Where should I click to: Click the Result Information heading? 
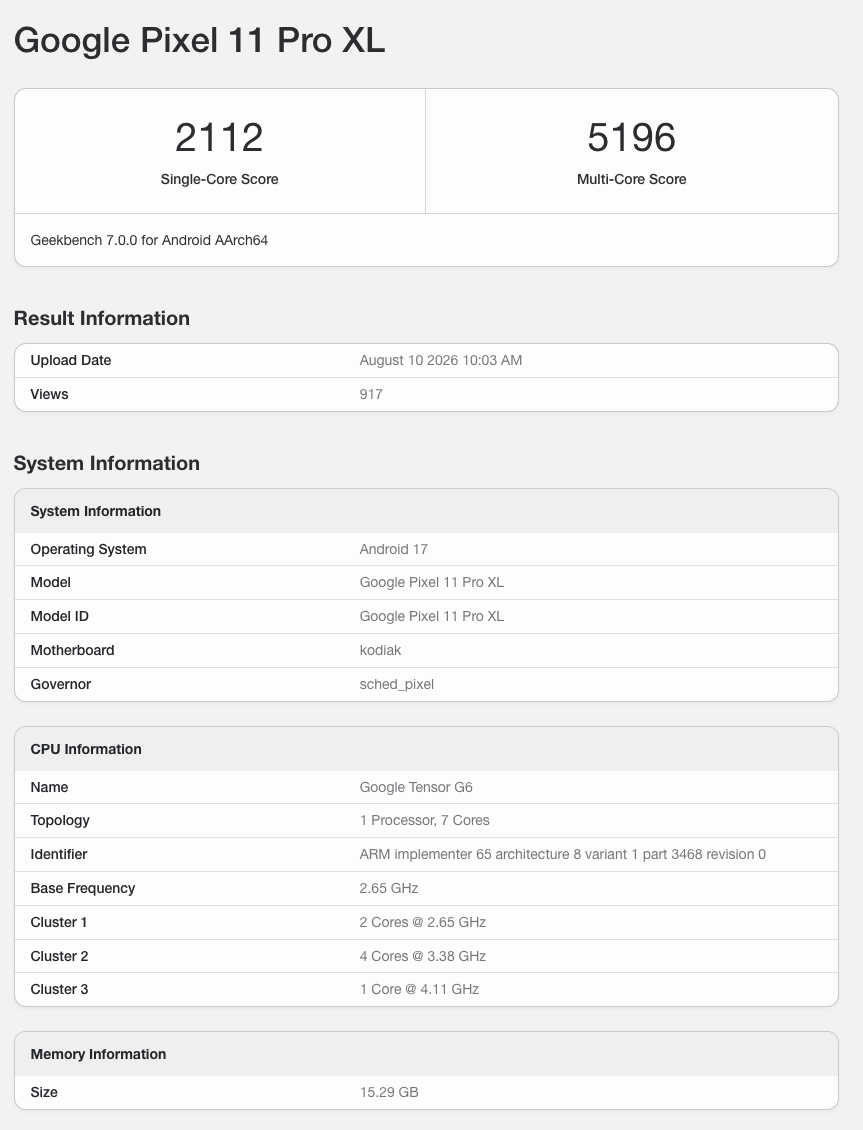point(102,318)
